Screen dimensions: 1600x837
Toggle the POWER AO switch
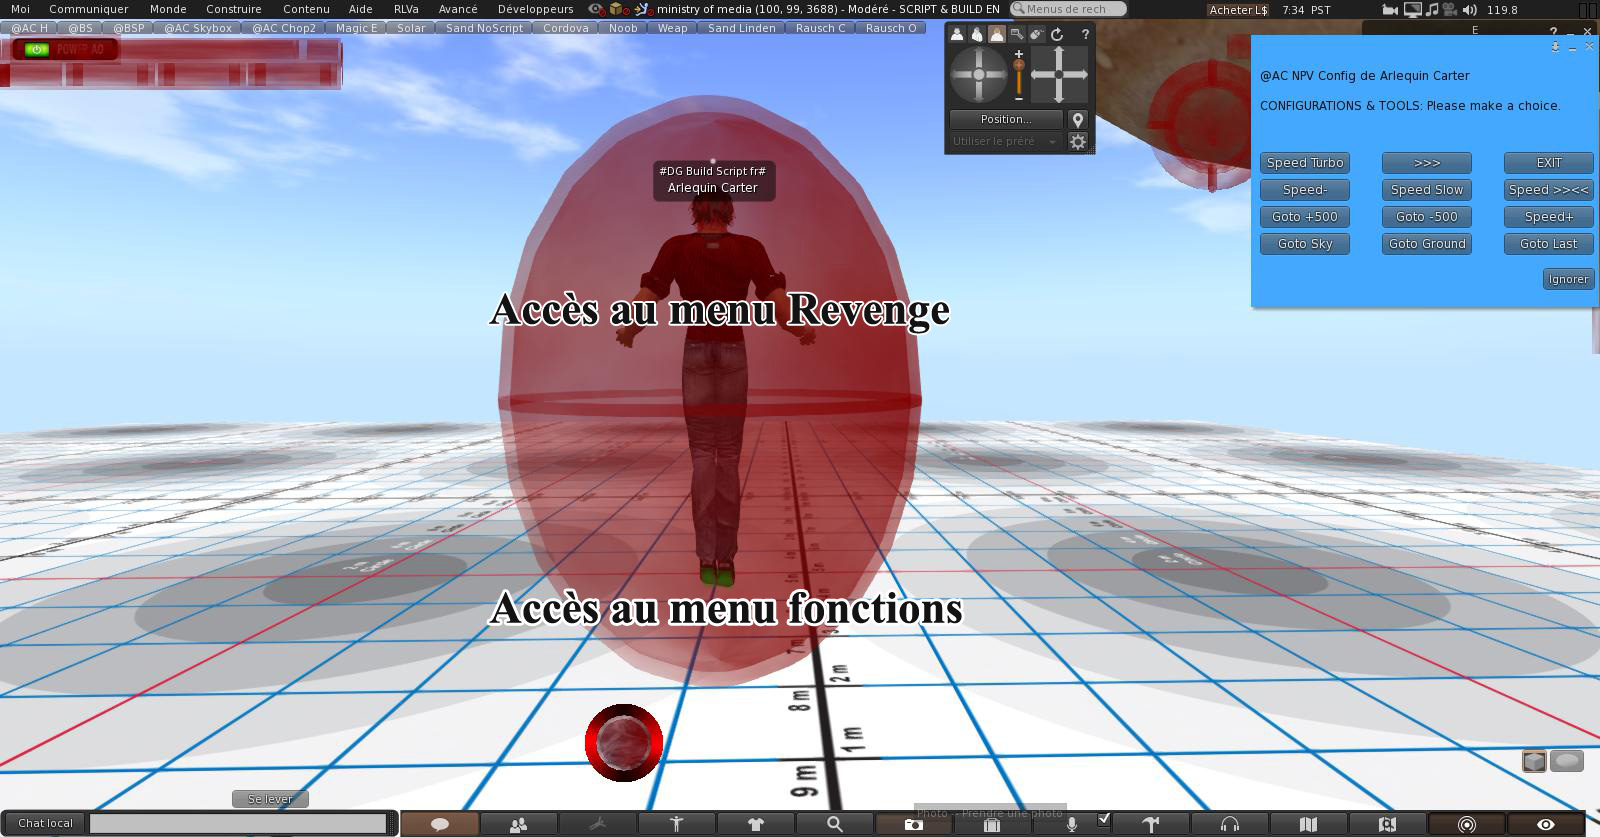tap(38, 49)
